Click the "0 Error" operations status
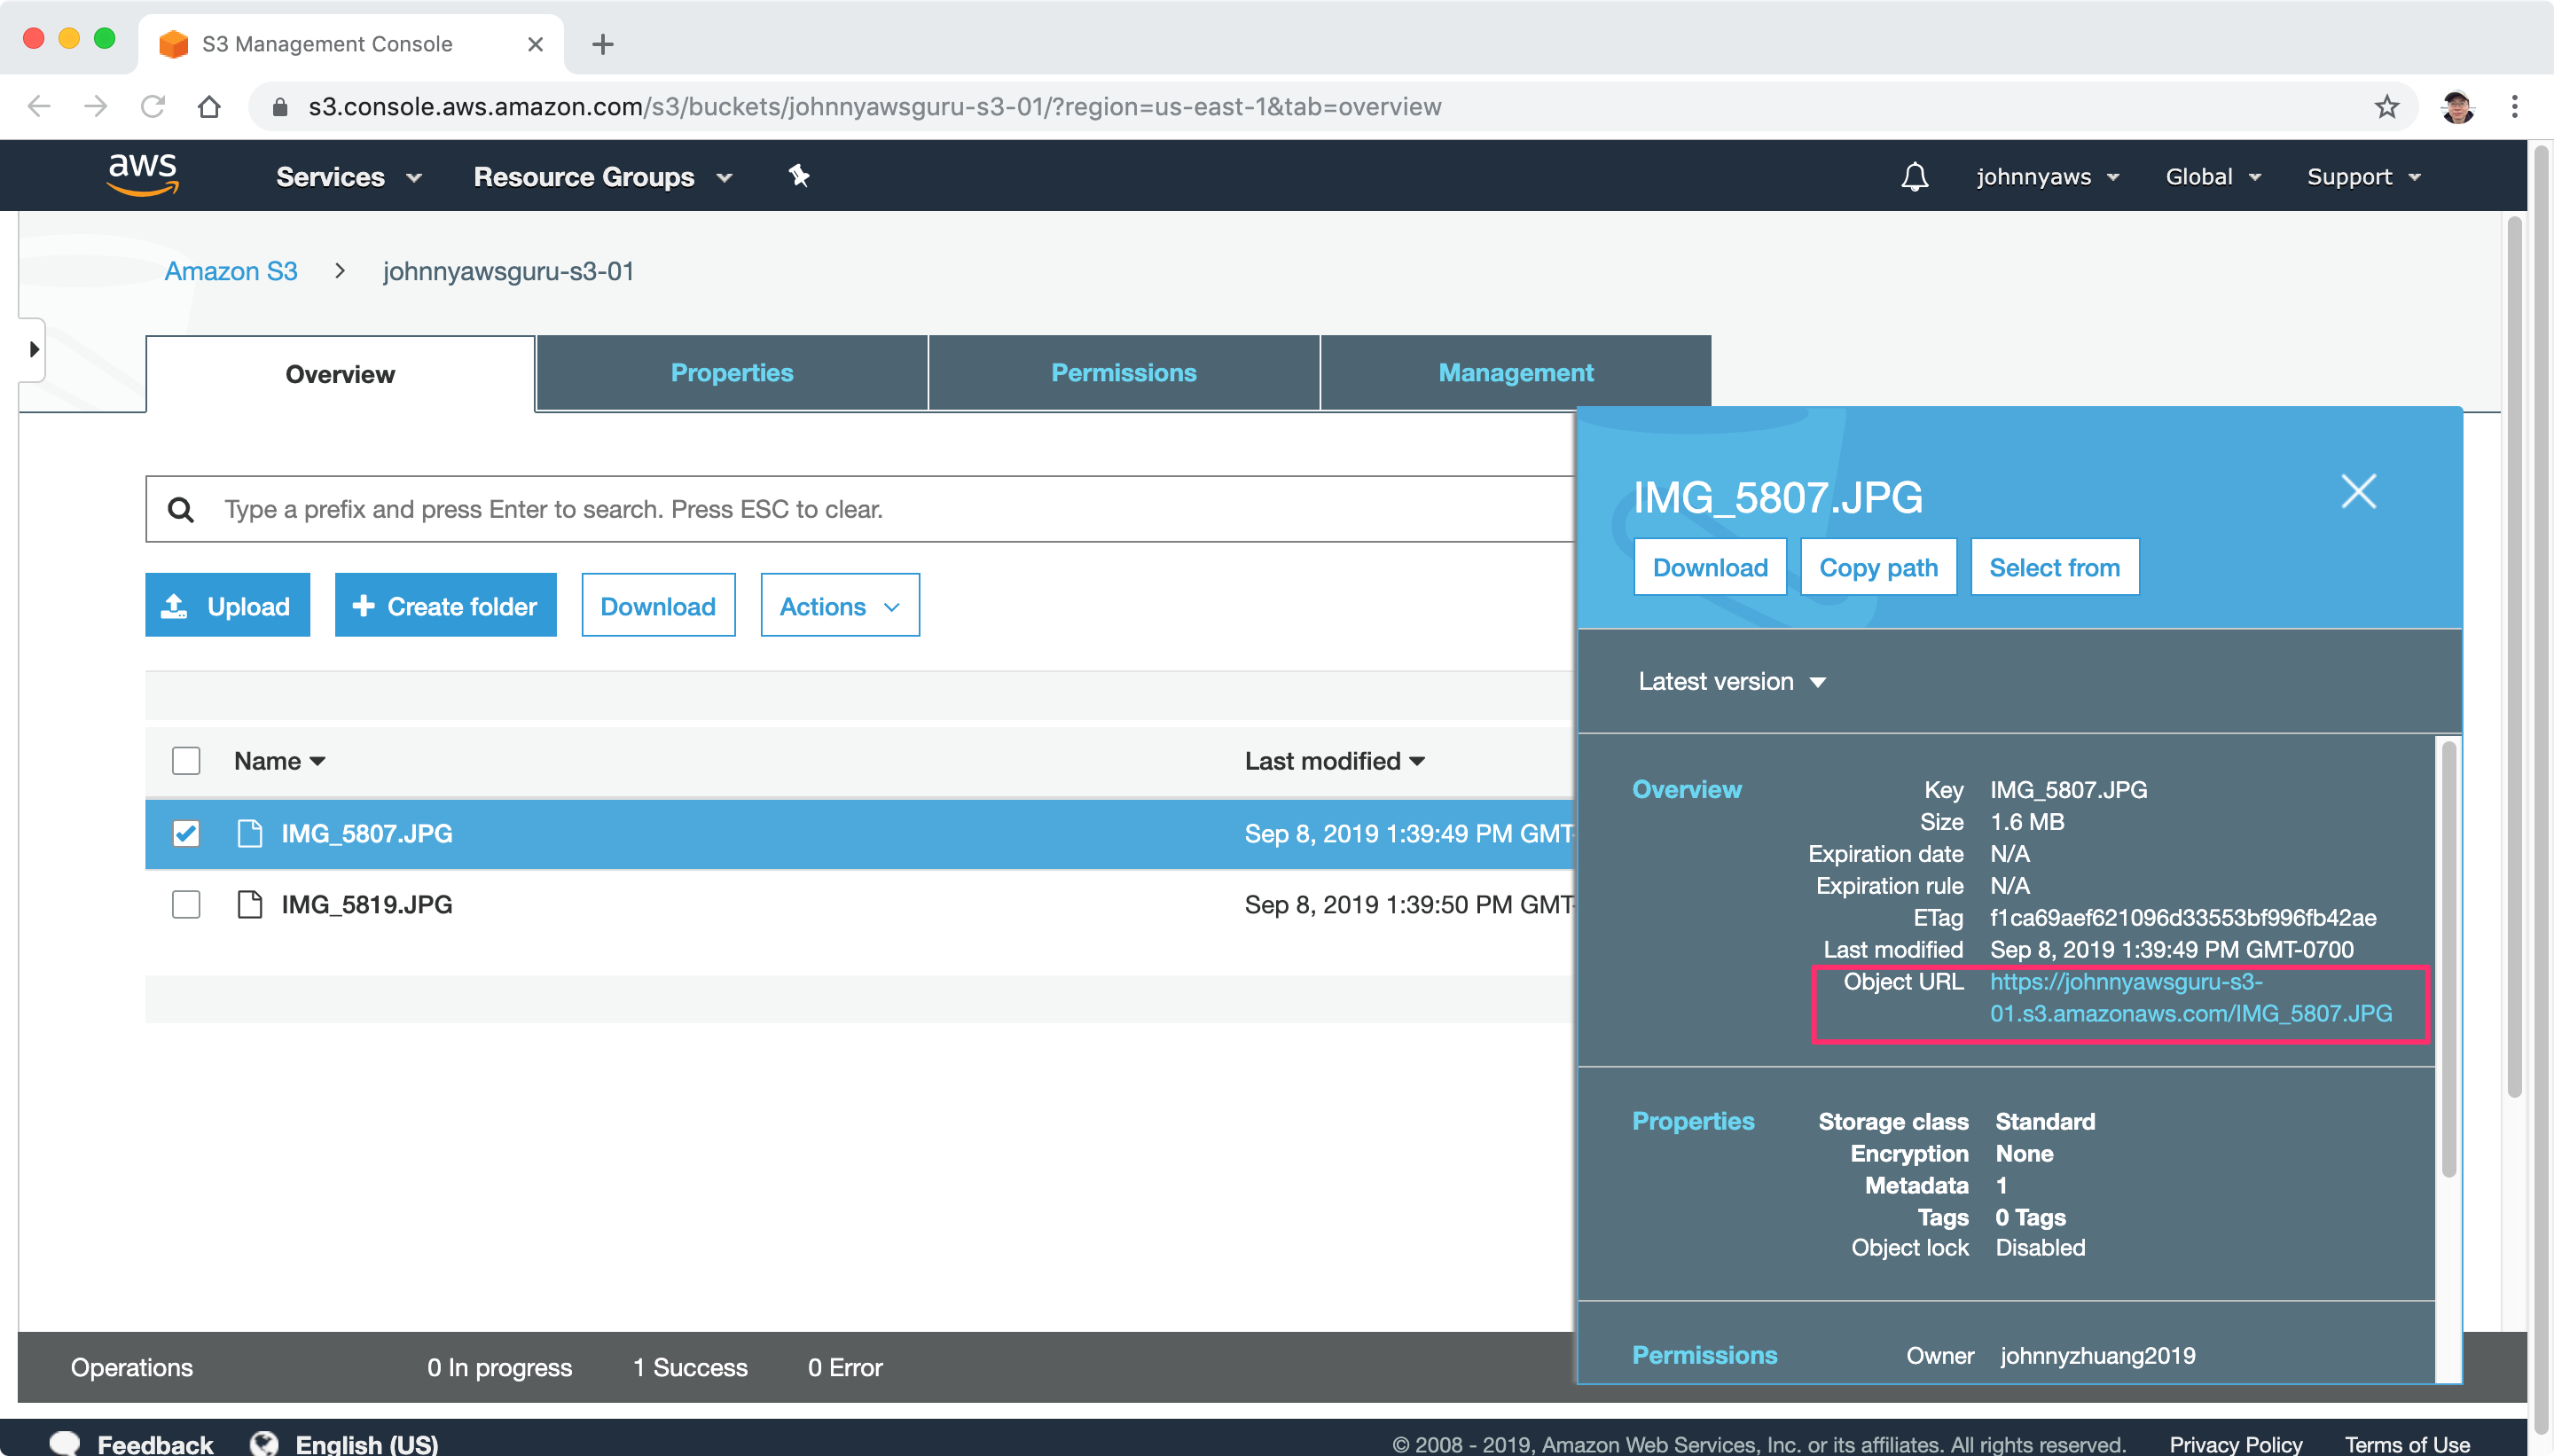Viewport: 2554px width, 1456px height. coord(845,1368)
